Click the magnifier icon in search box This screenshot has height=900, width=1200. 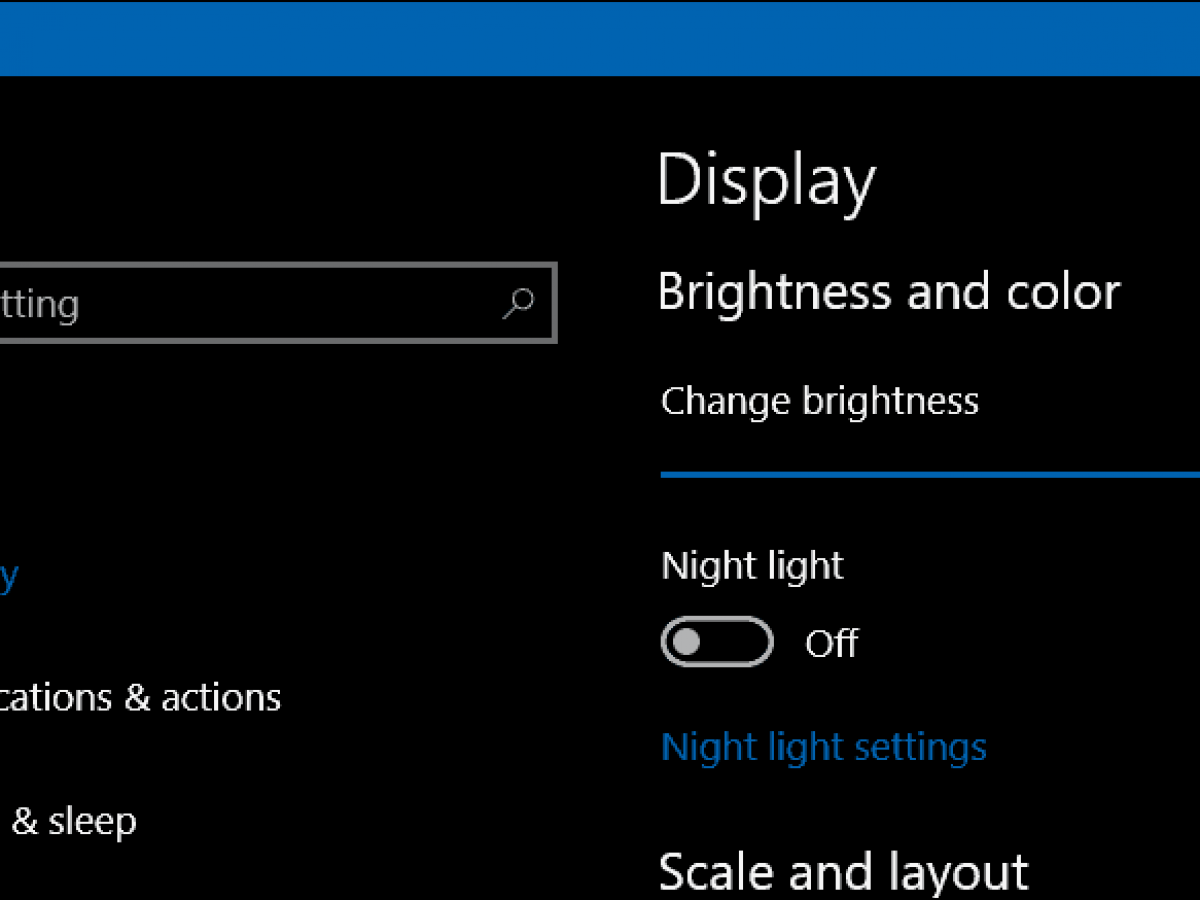pos(518,303)
